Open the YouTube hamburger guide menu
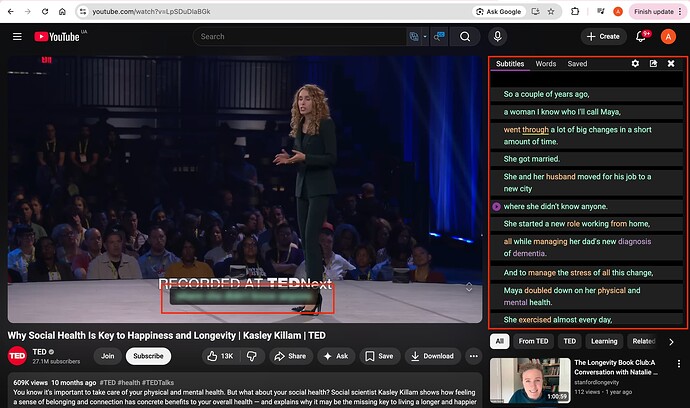The image size is (690, 408). [x=17, y=37]
